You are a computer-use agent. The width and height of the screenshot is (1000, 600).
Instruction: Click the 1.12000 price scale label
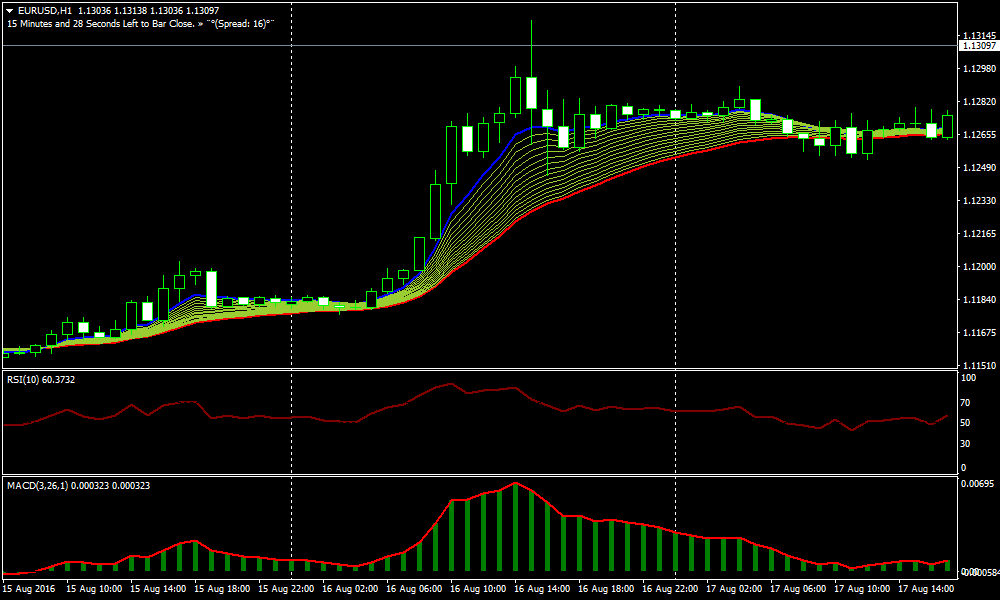[x=977, y=267]
